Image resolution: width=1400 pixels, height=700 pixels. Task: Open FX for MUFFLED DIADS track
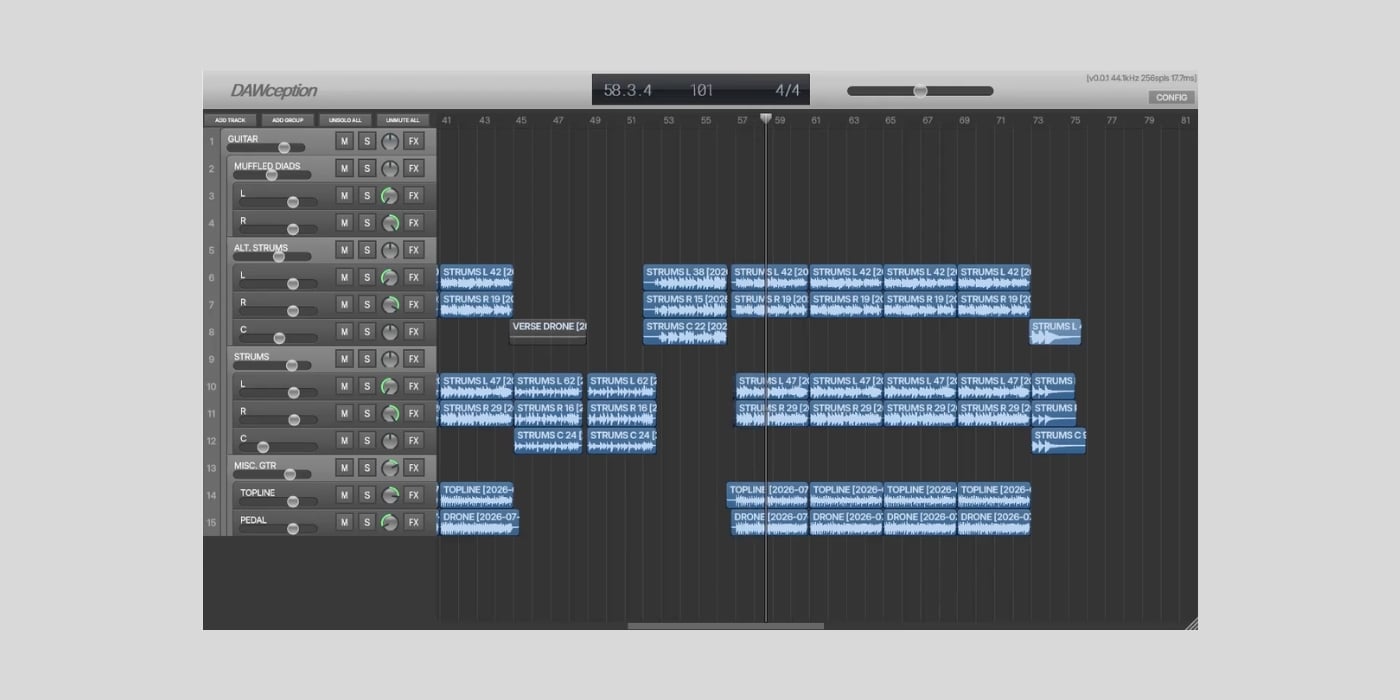414,168
